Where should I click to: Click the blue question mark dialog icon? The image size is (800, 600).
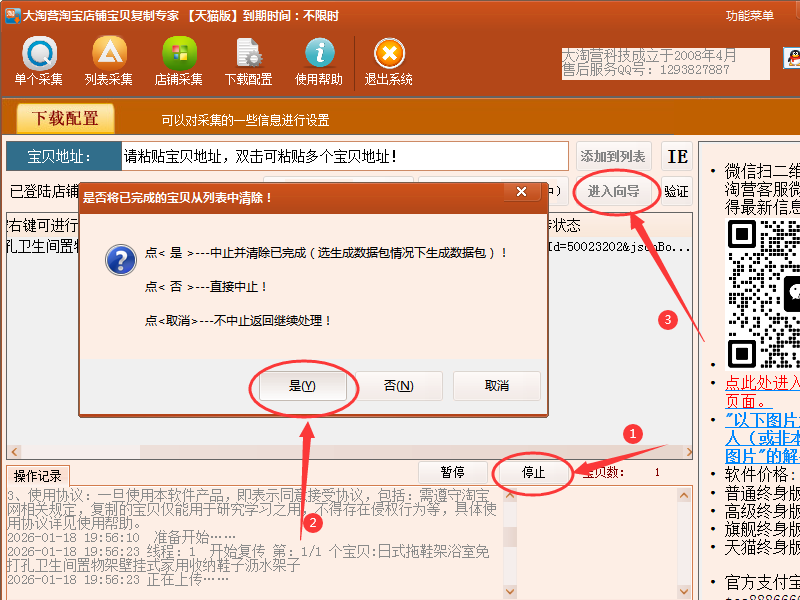(121, 261)
